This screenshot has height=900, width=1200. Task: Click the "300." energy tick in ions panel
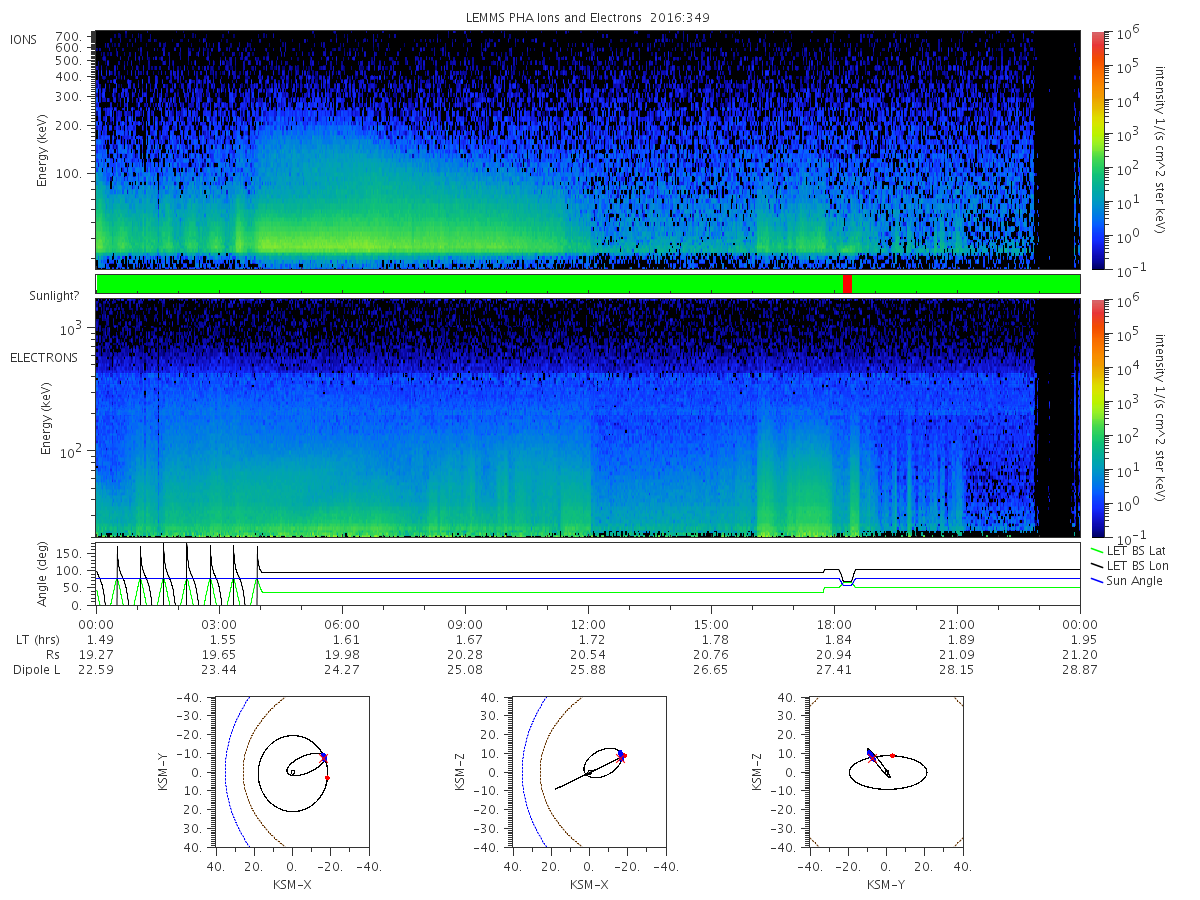68,97
